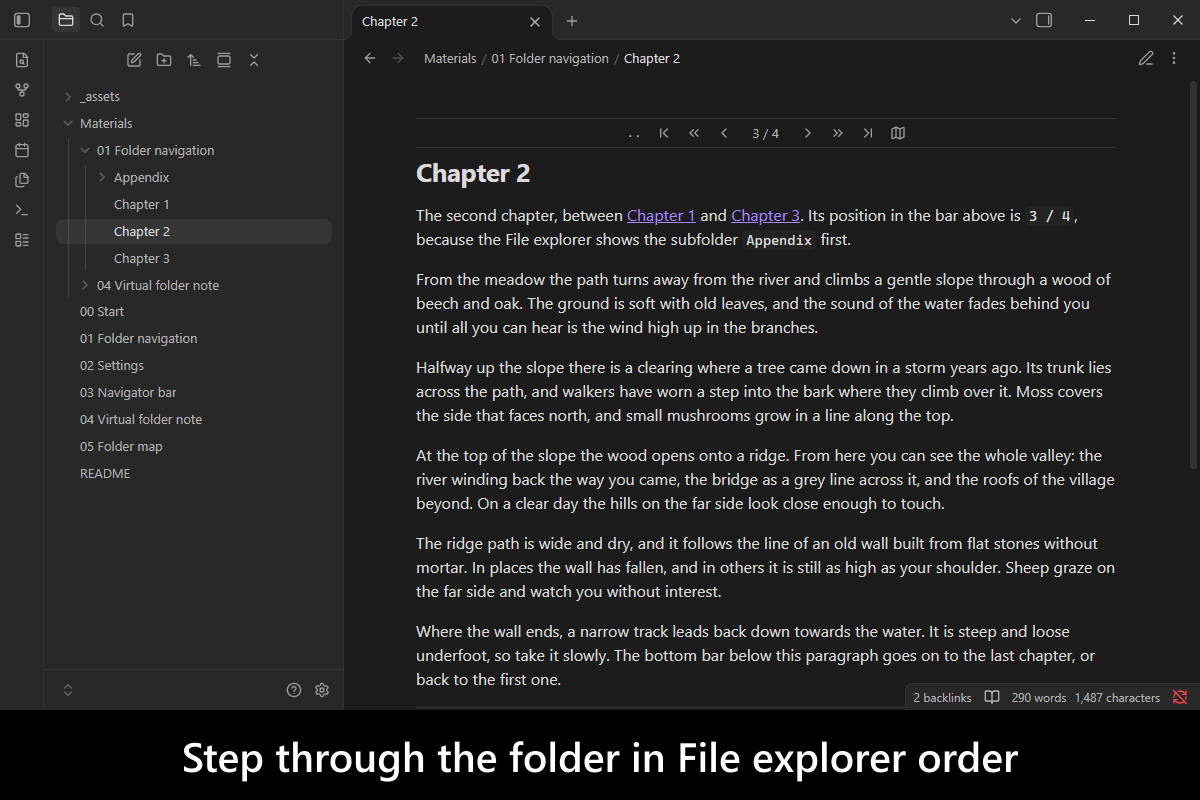Screen dimensions: 1200x800
Task: Navigate forward in history
Action: click(x=399, y=58)
